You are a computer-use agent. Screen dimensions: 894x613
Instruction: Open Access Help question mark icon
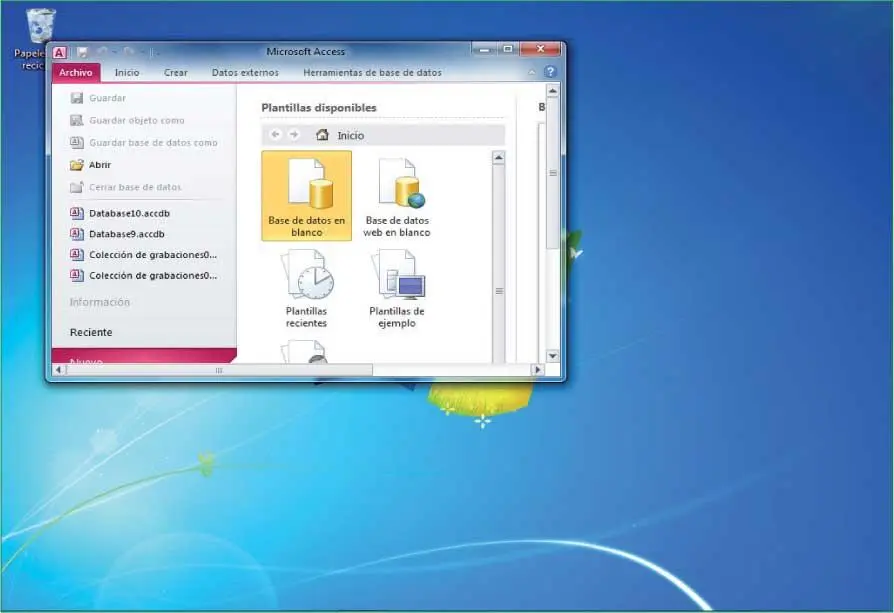pyautogui.click(x=550, y=72)
